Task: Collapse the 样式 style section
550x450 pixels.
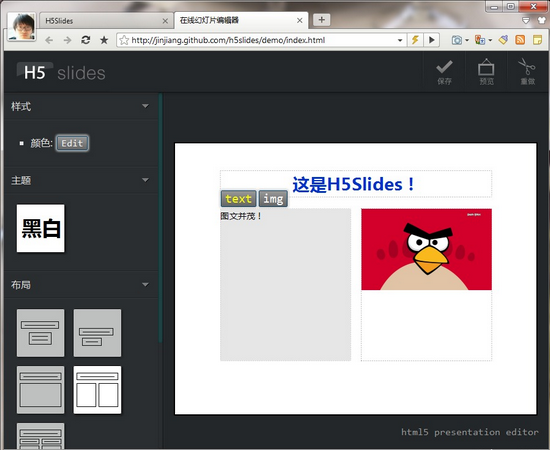Action: click(x=145, y=106)
